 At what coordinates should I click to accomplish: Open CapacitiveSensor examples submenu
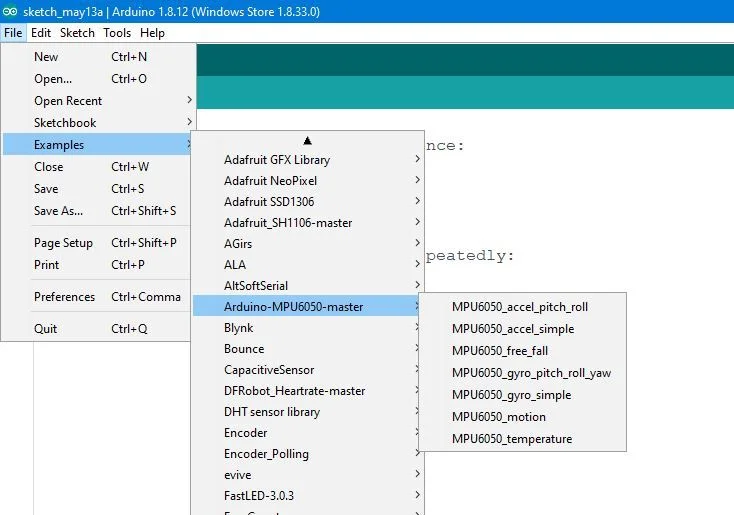click(x=307, y=370)
